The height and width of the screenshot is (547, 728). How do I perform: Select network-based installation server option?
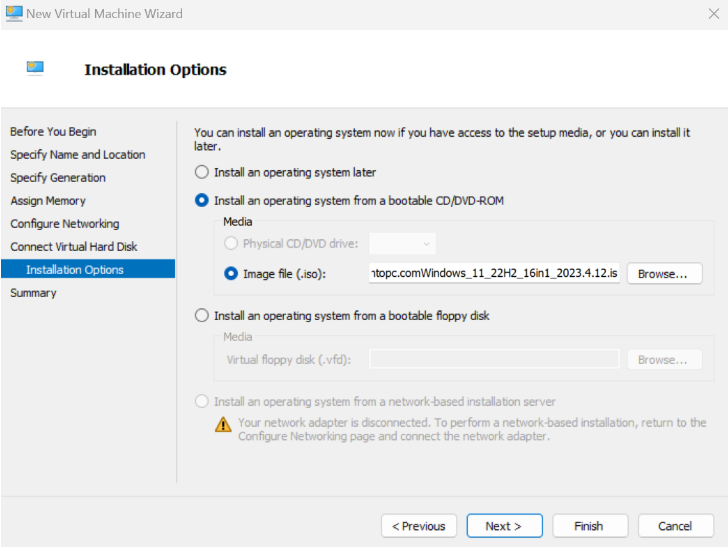[202, 401]
